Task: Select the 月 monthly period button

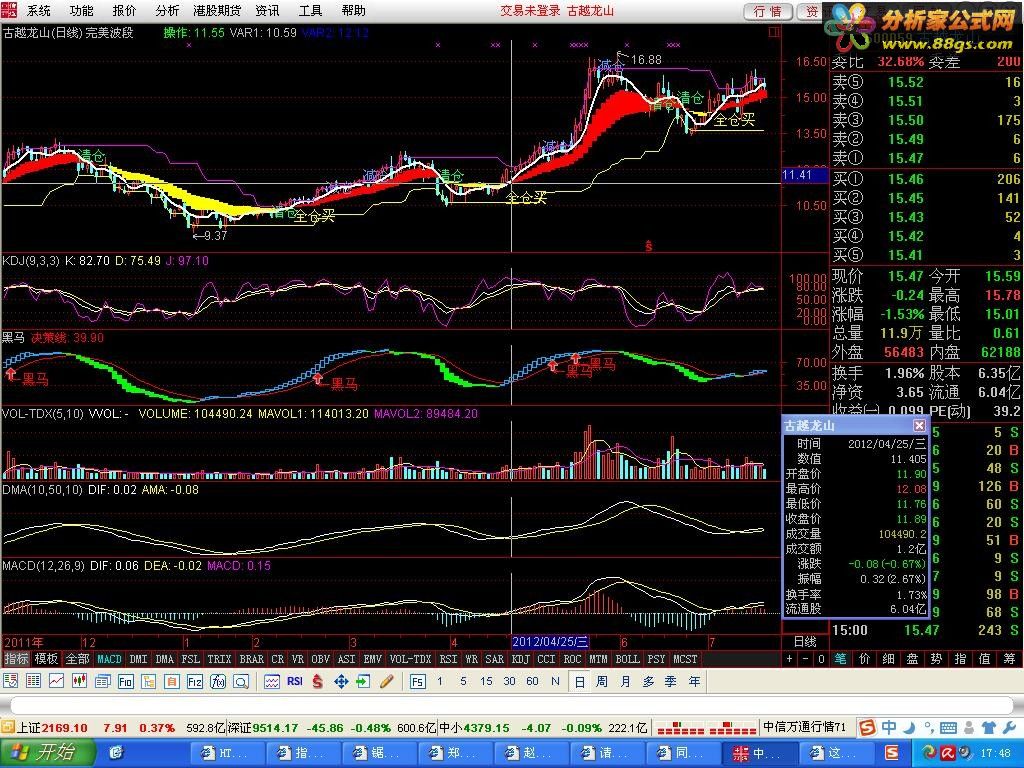Action: [x=625, y=682]
